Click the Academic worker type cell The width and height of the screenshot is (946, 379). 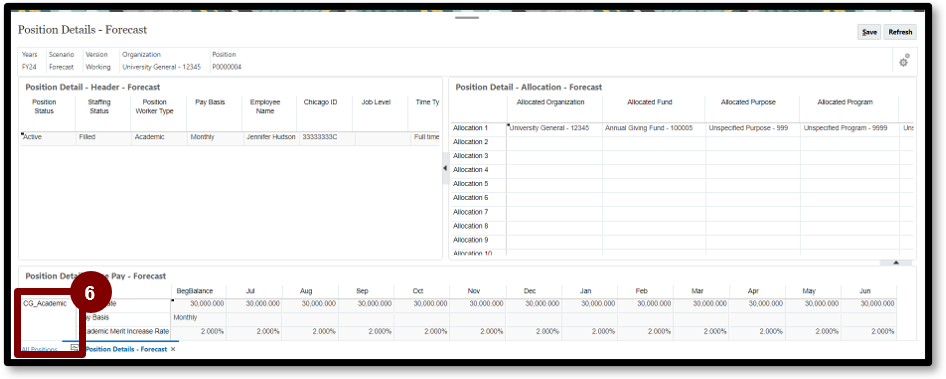pos(159,138)
